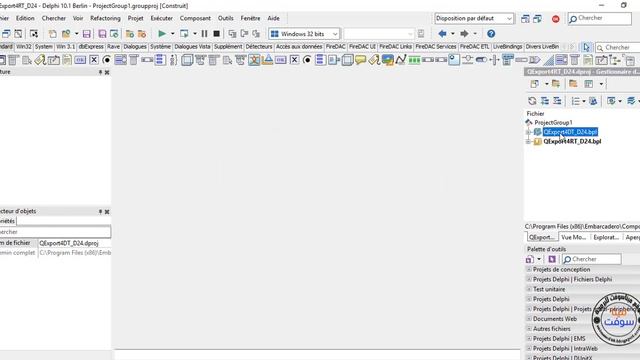
Task: Click the green Run button
Action: click(x=162, y=33)
